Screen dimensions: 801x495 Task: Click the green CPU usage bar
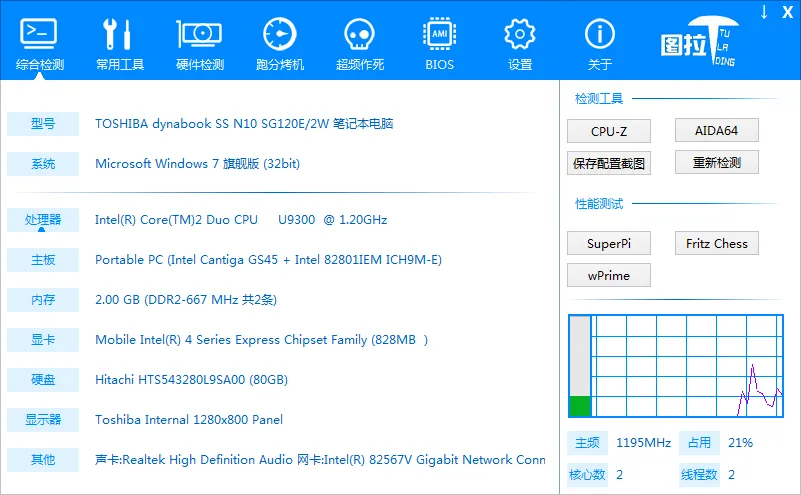[x=580, y=405]
